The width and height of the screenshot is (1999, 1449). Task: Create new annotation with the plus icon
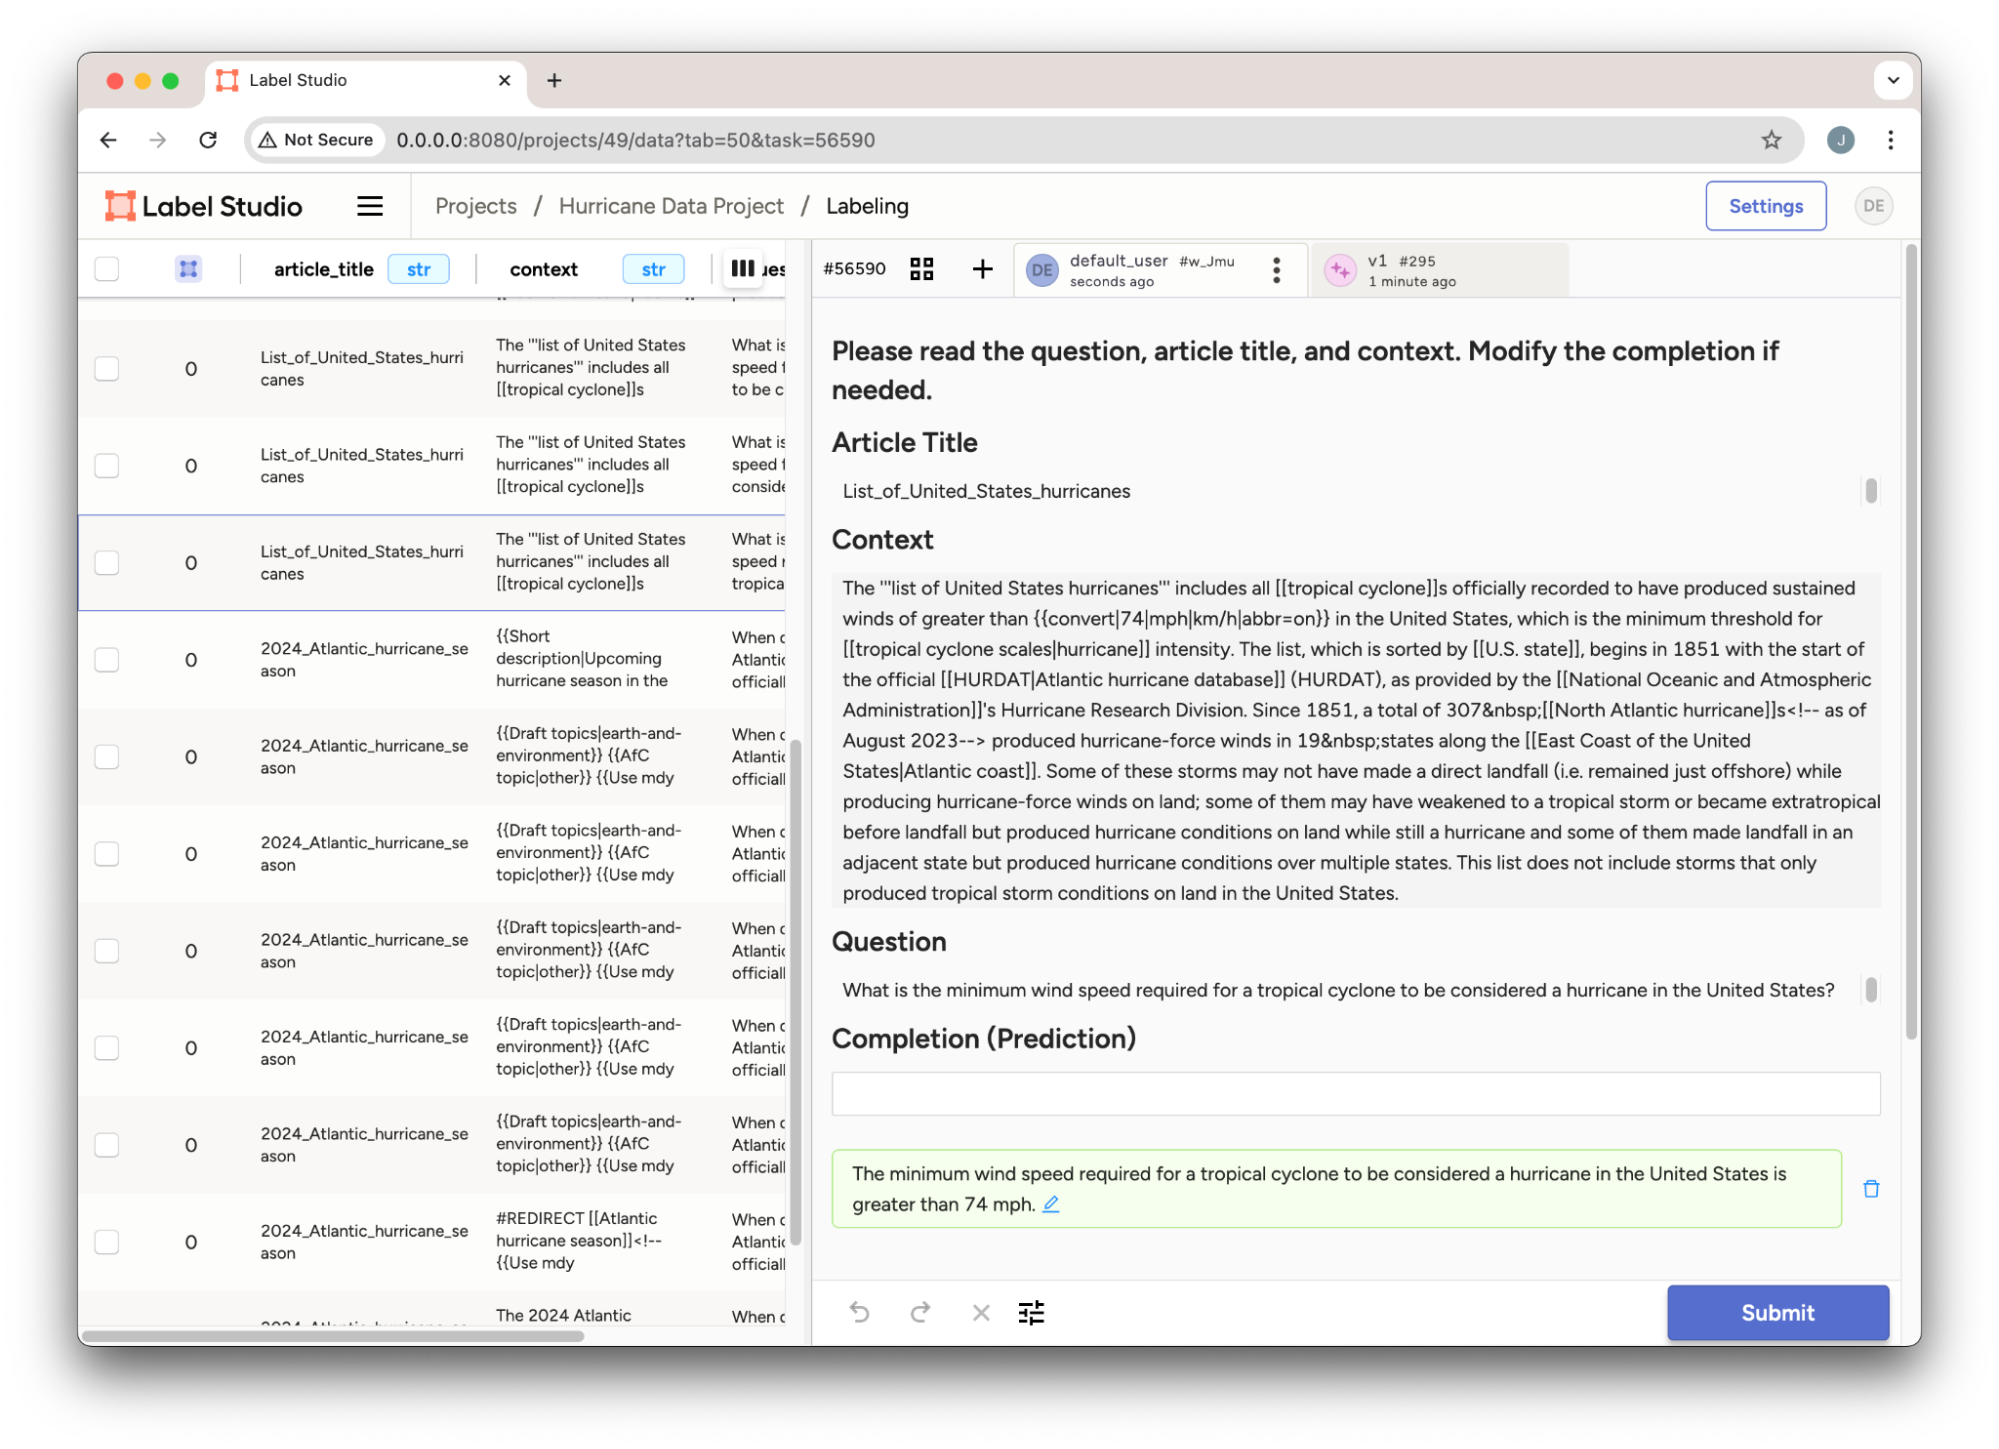coord(982,269)
